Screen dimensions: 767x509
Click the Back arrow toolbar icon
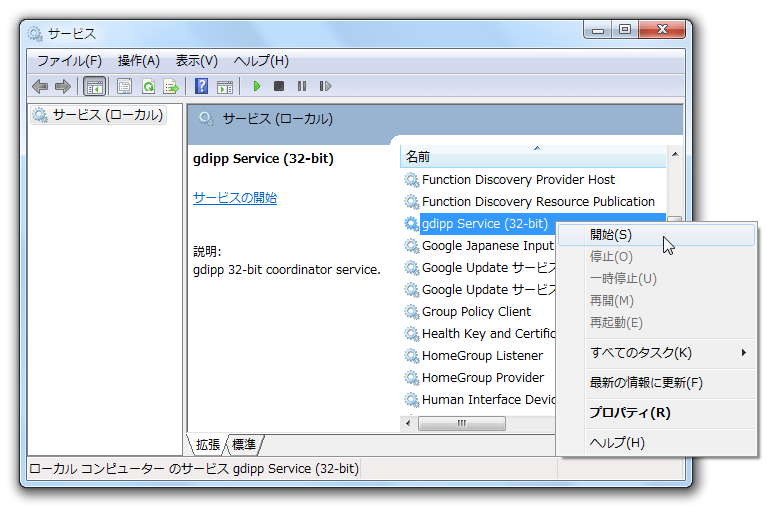click(x=40, y=87)
